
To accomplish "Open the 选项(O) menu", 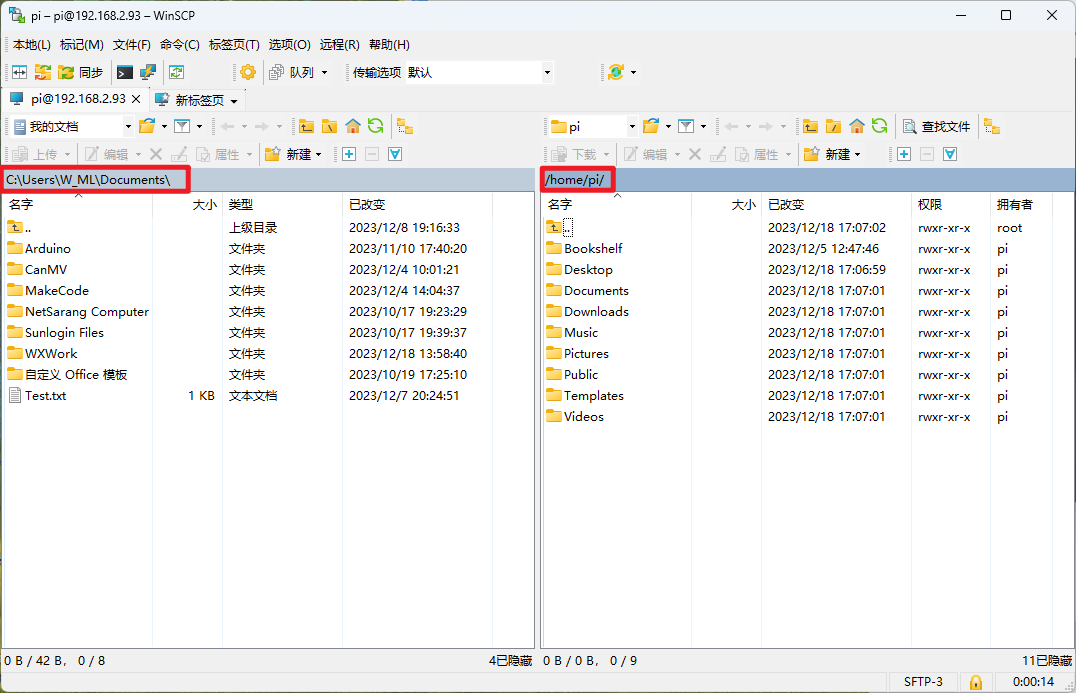I will click(x=290, y=45).
